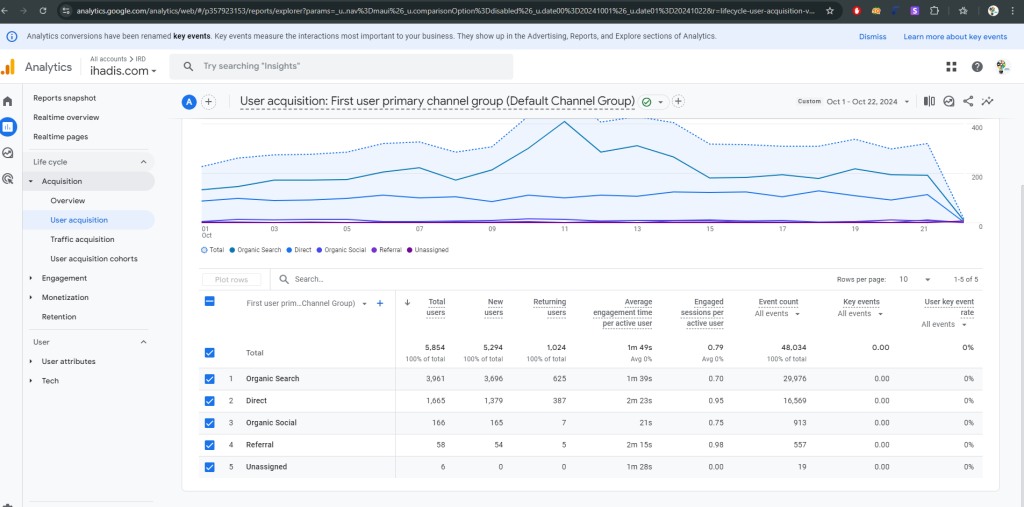Open the Advertising icon in left rail

[x=8, y=179]
